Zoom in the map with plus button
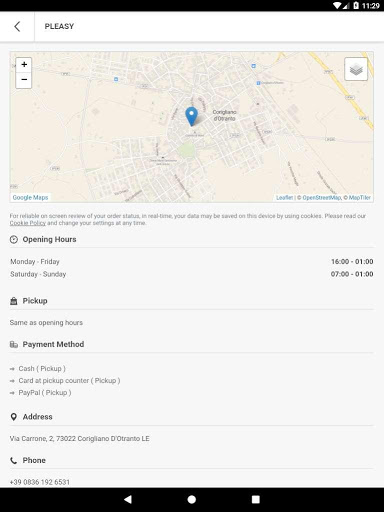Screen dimensions: 384x512 coord(24,65)
